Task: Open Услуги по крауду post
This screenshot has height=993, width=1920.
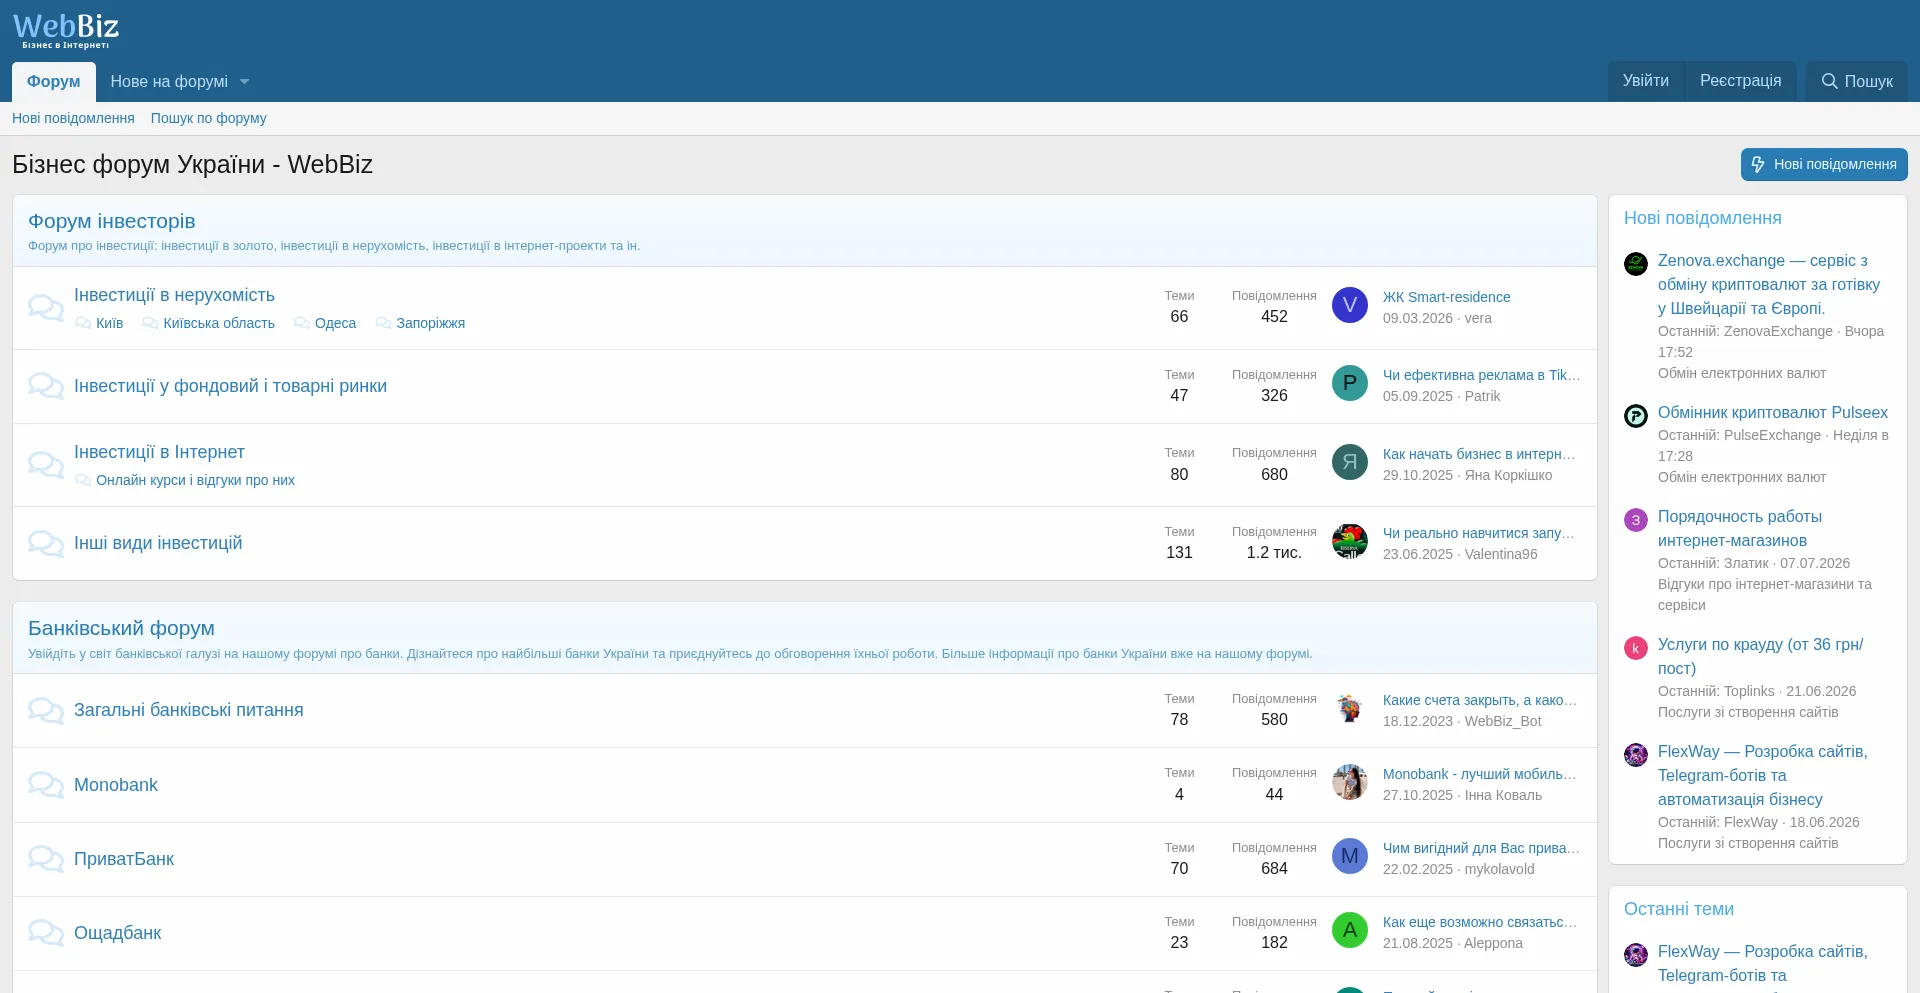Action: click(1760, 657)
